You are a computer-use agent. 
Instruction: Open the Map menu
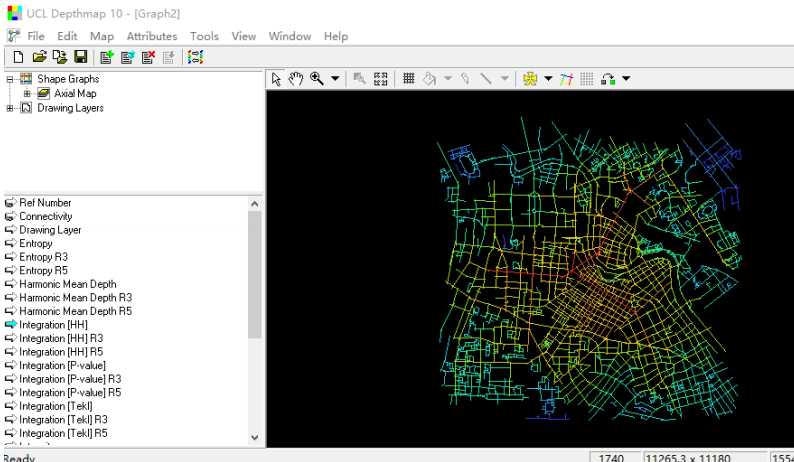pyautogui.click(x=102, y=36)
